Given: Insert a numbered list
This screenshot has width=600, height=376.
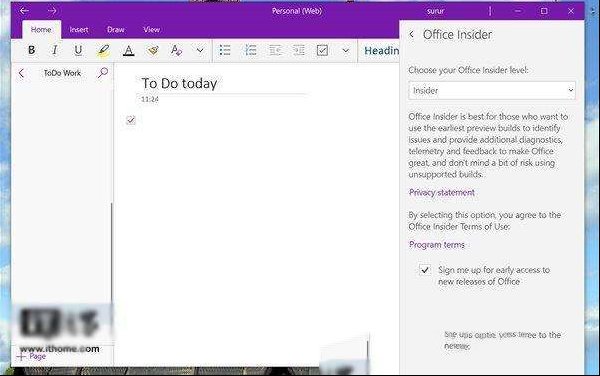Looking at the screenshot, I should tap(250, 50).
